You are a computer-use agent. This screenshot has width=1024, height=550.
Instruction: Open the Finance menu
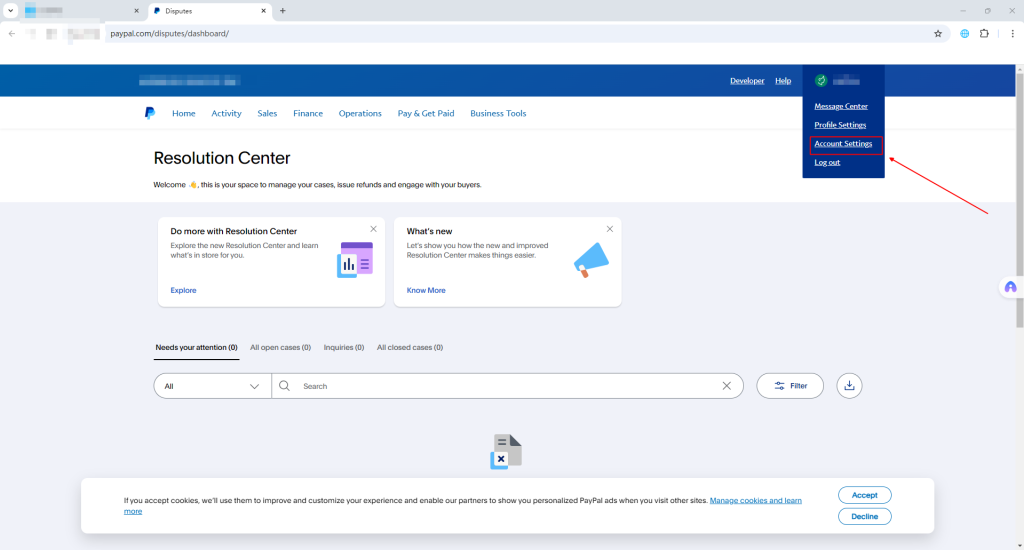[x=308, y=113]
